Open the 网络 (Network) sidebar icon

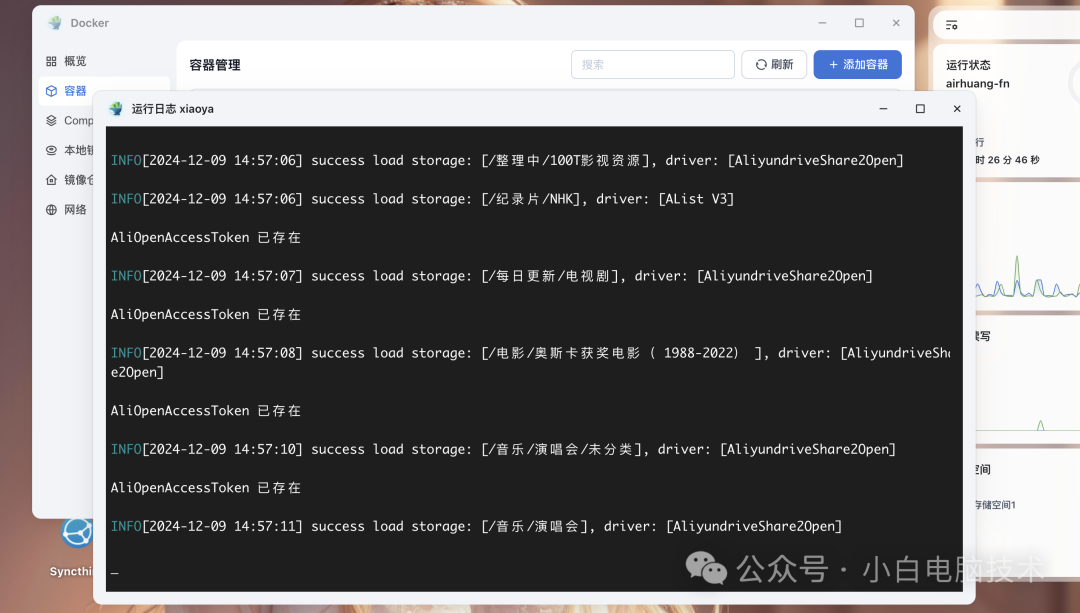(x=51, y=209)
